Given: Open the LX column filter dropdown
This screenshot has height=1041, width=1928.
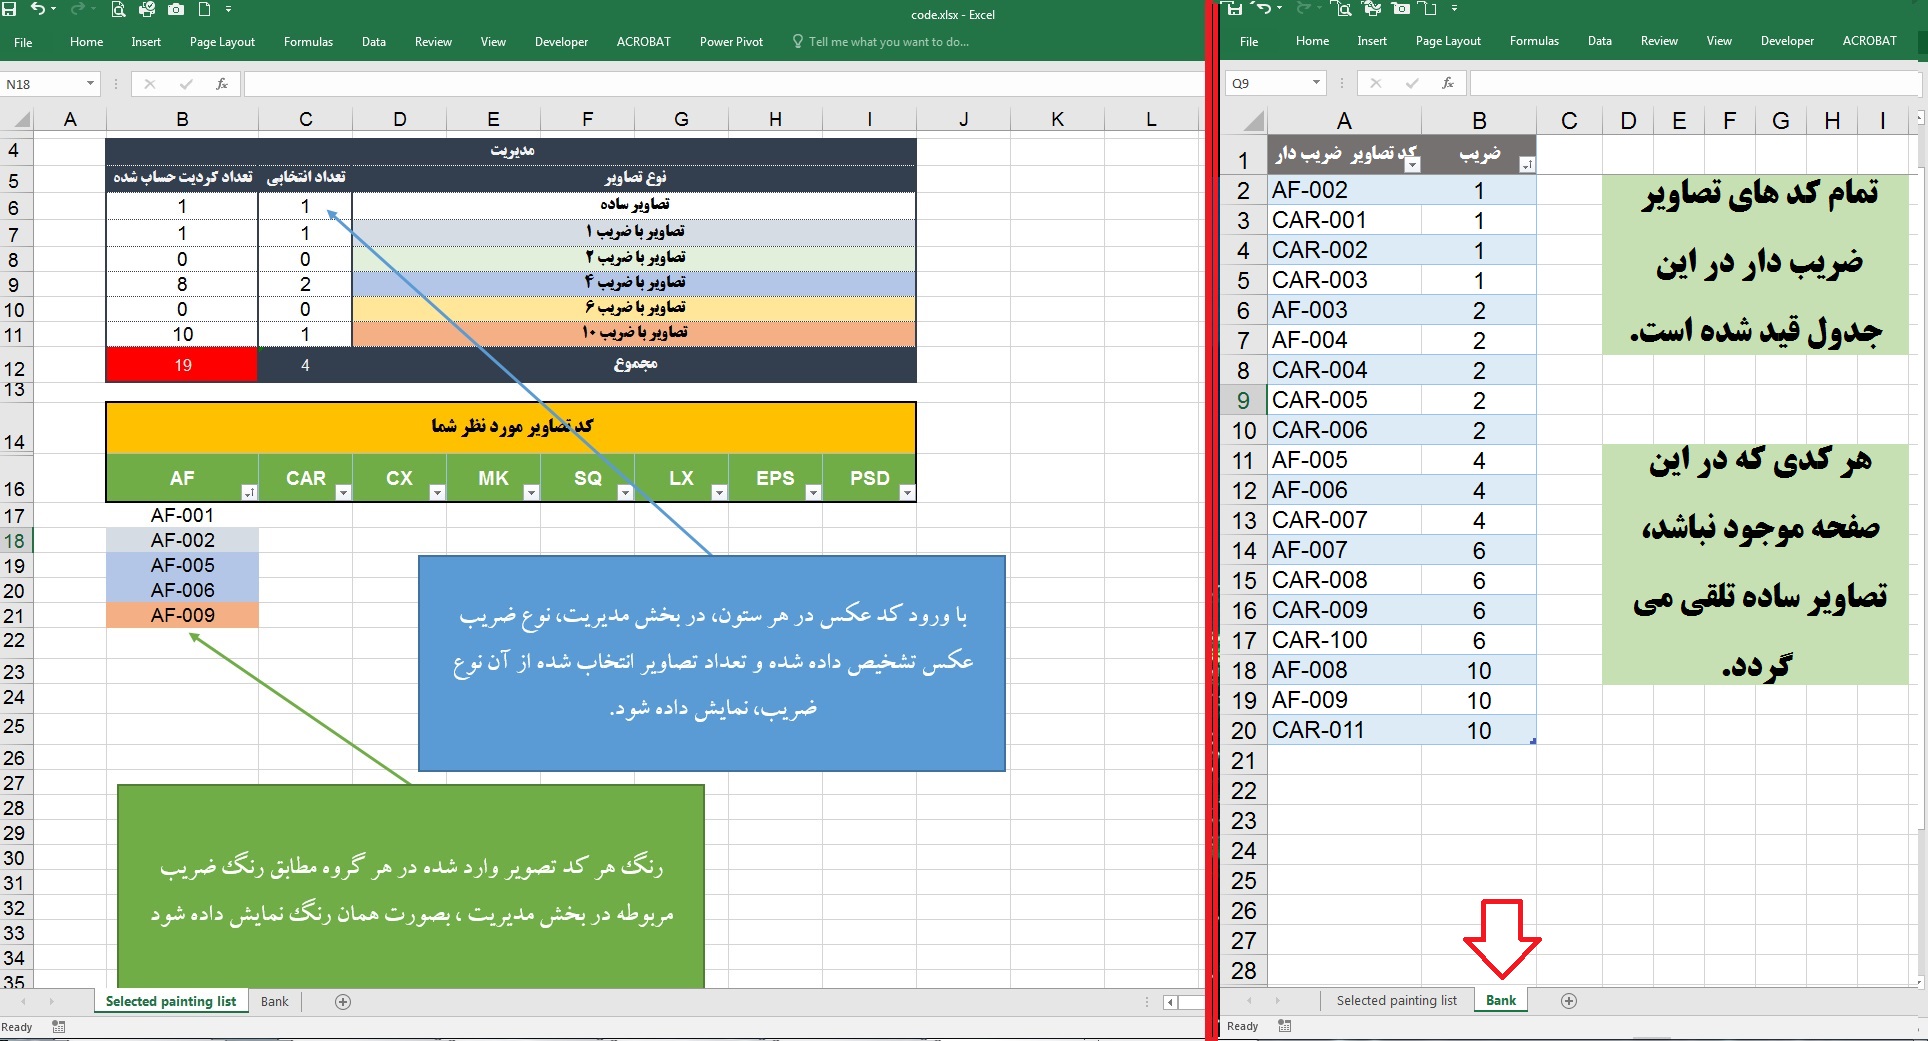Looking at the screenshot, I should coord(719,492).
